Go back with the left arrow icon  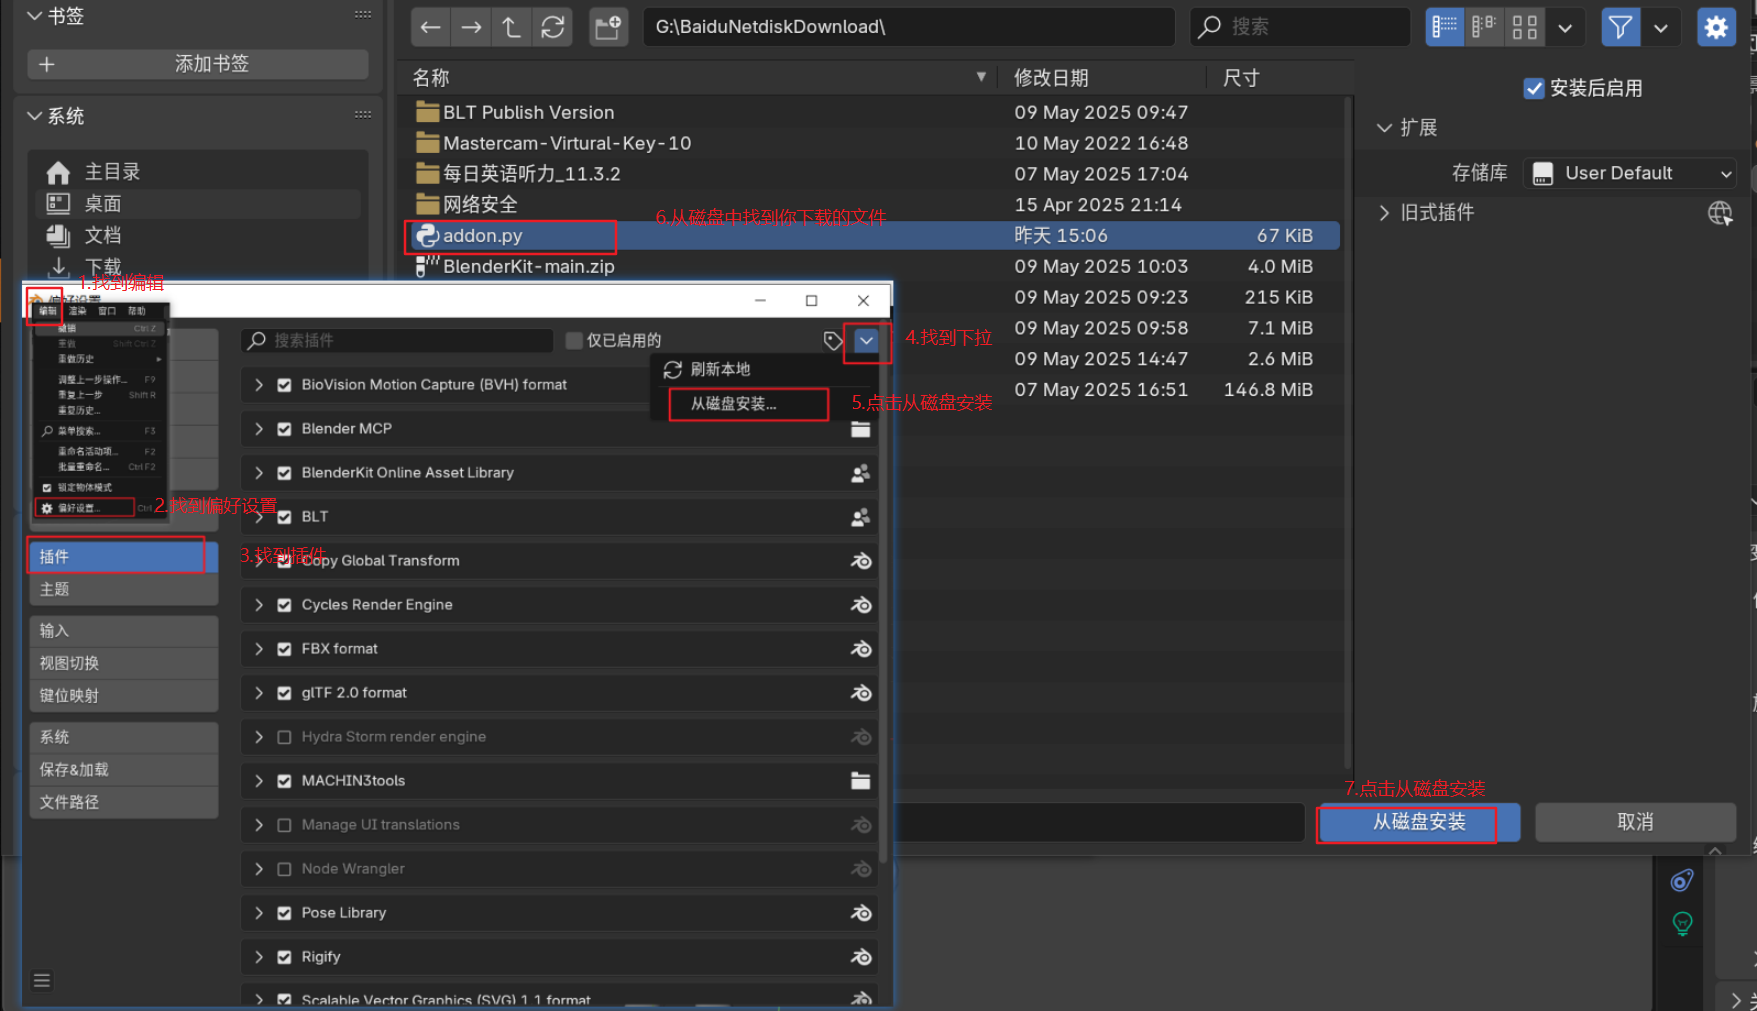pos(431,27)
